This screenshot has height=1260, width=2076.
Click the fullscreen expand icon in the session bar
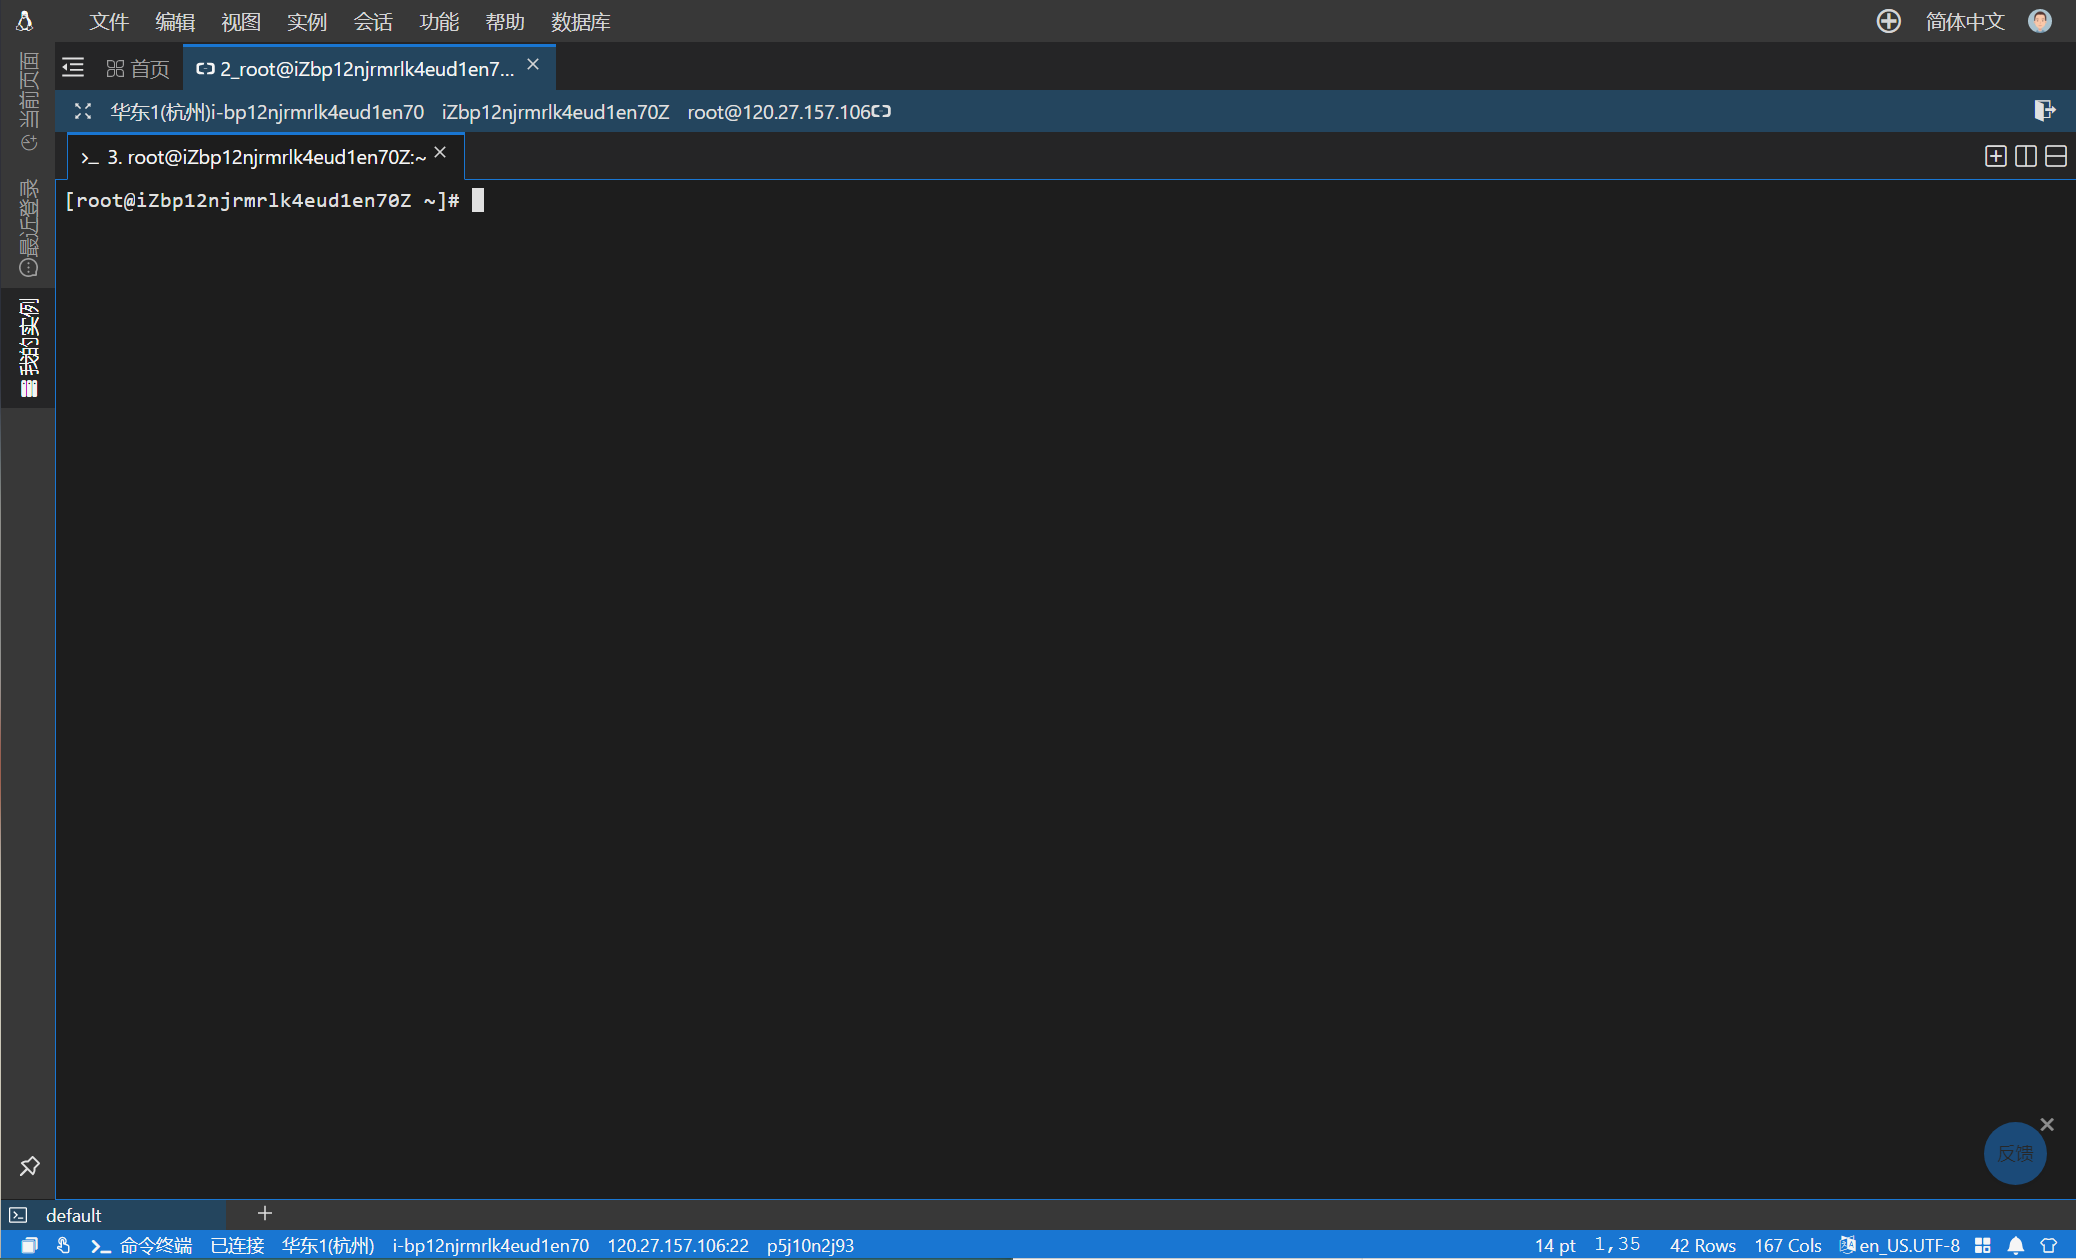click(83, 111)
